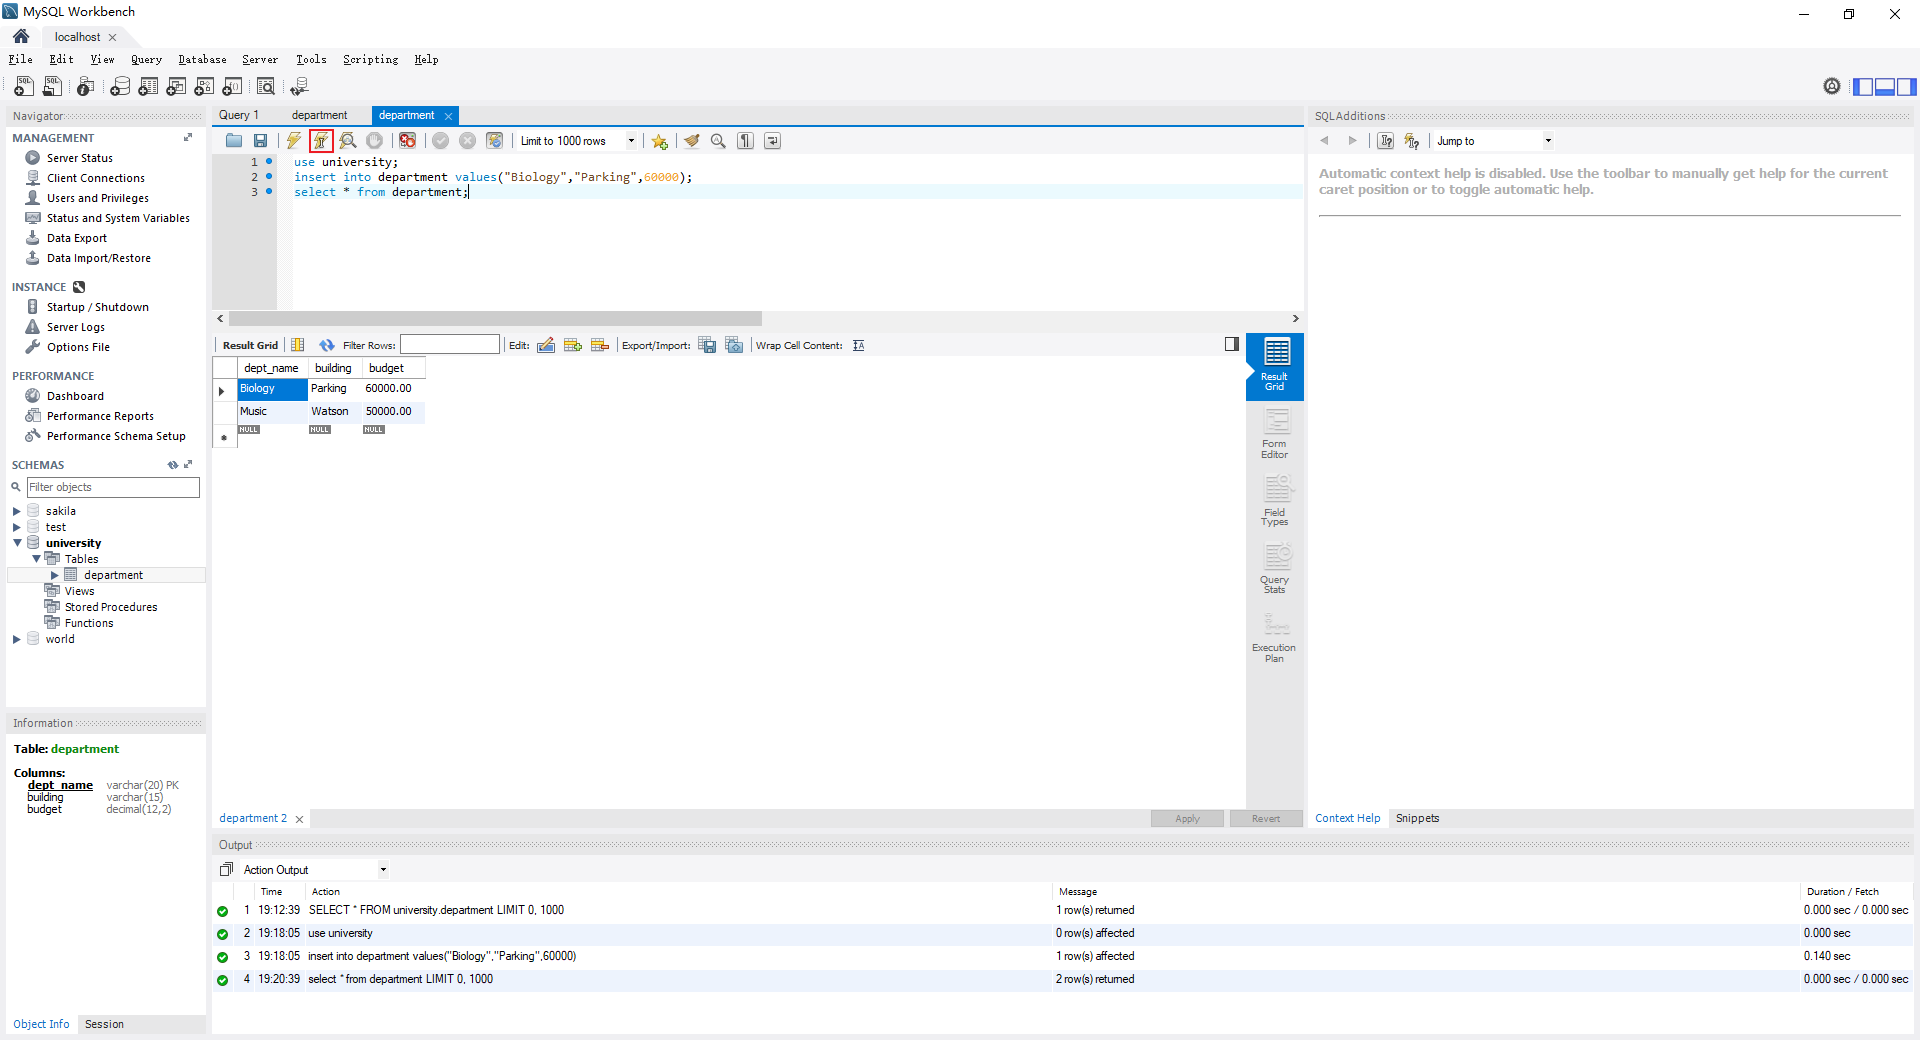Viewport: 1920px width, 1040px height.
Task: Beautify the SQL with broom icon
Action: pos(692,141)
